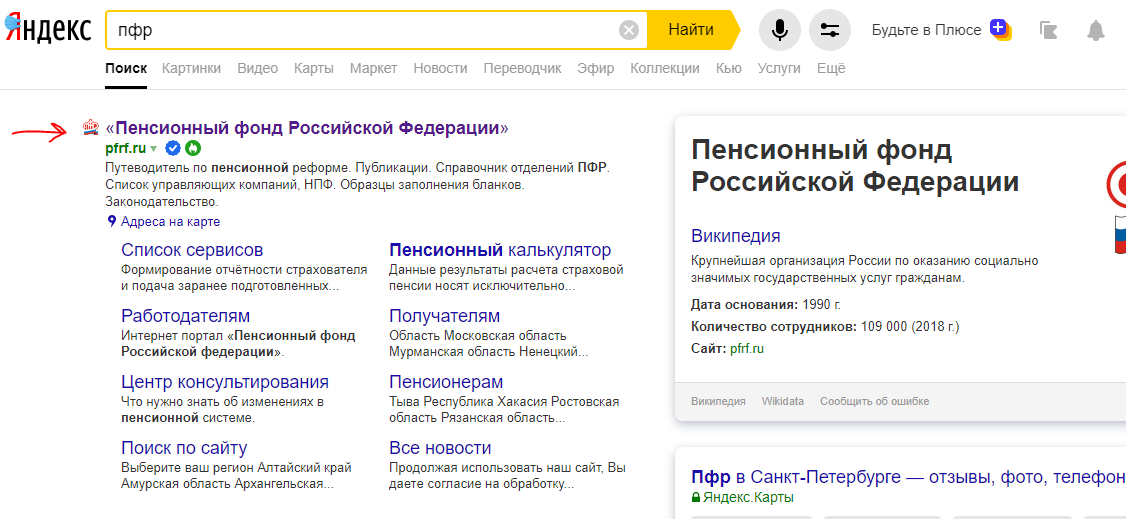Click the green popular site badge

coord(192,149)
